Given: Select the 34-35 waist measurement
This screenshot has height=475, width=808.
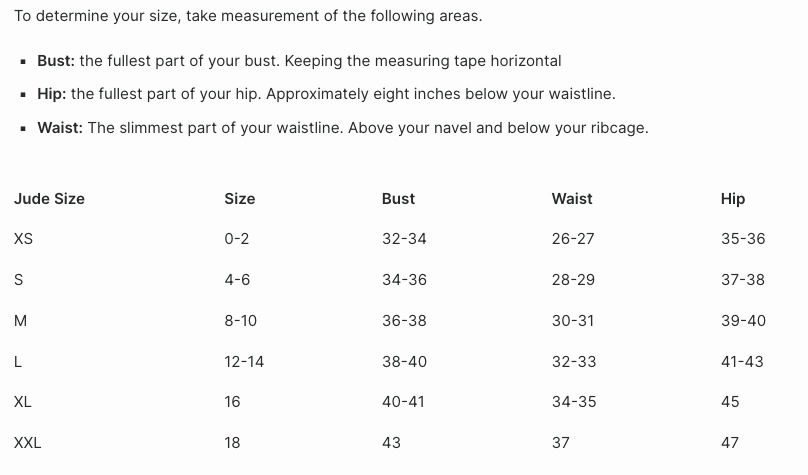Looking at the screenshot, I should click(574, 402).
